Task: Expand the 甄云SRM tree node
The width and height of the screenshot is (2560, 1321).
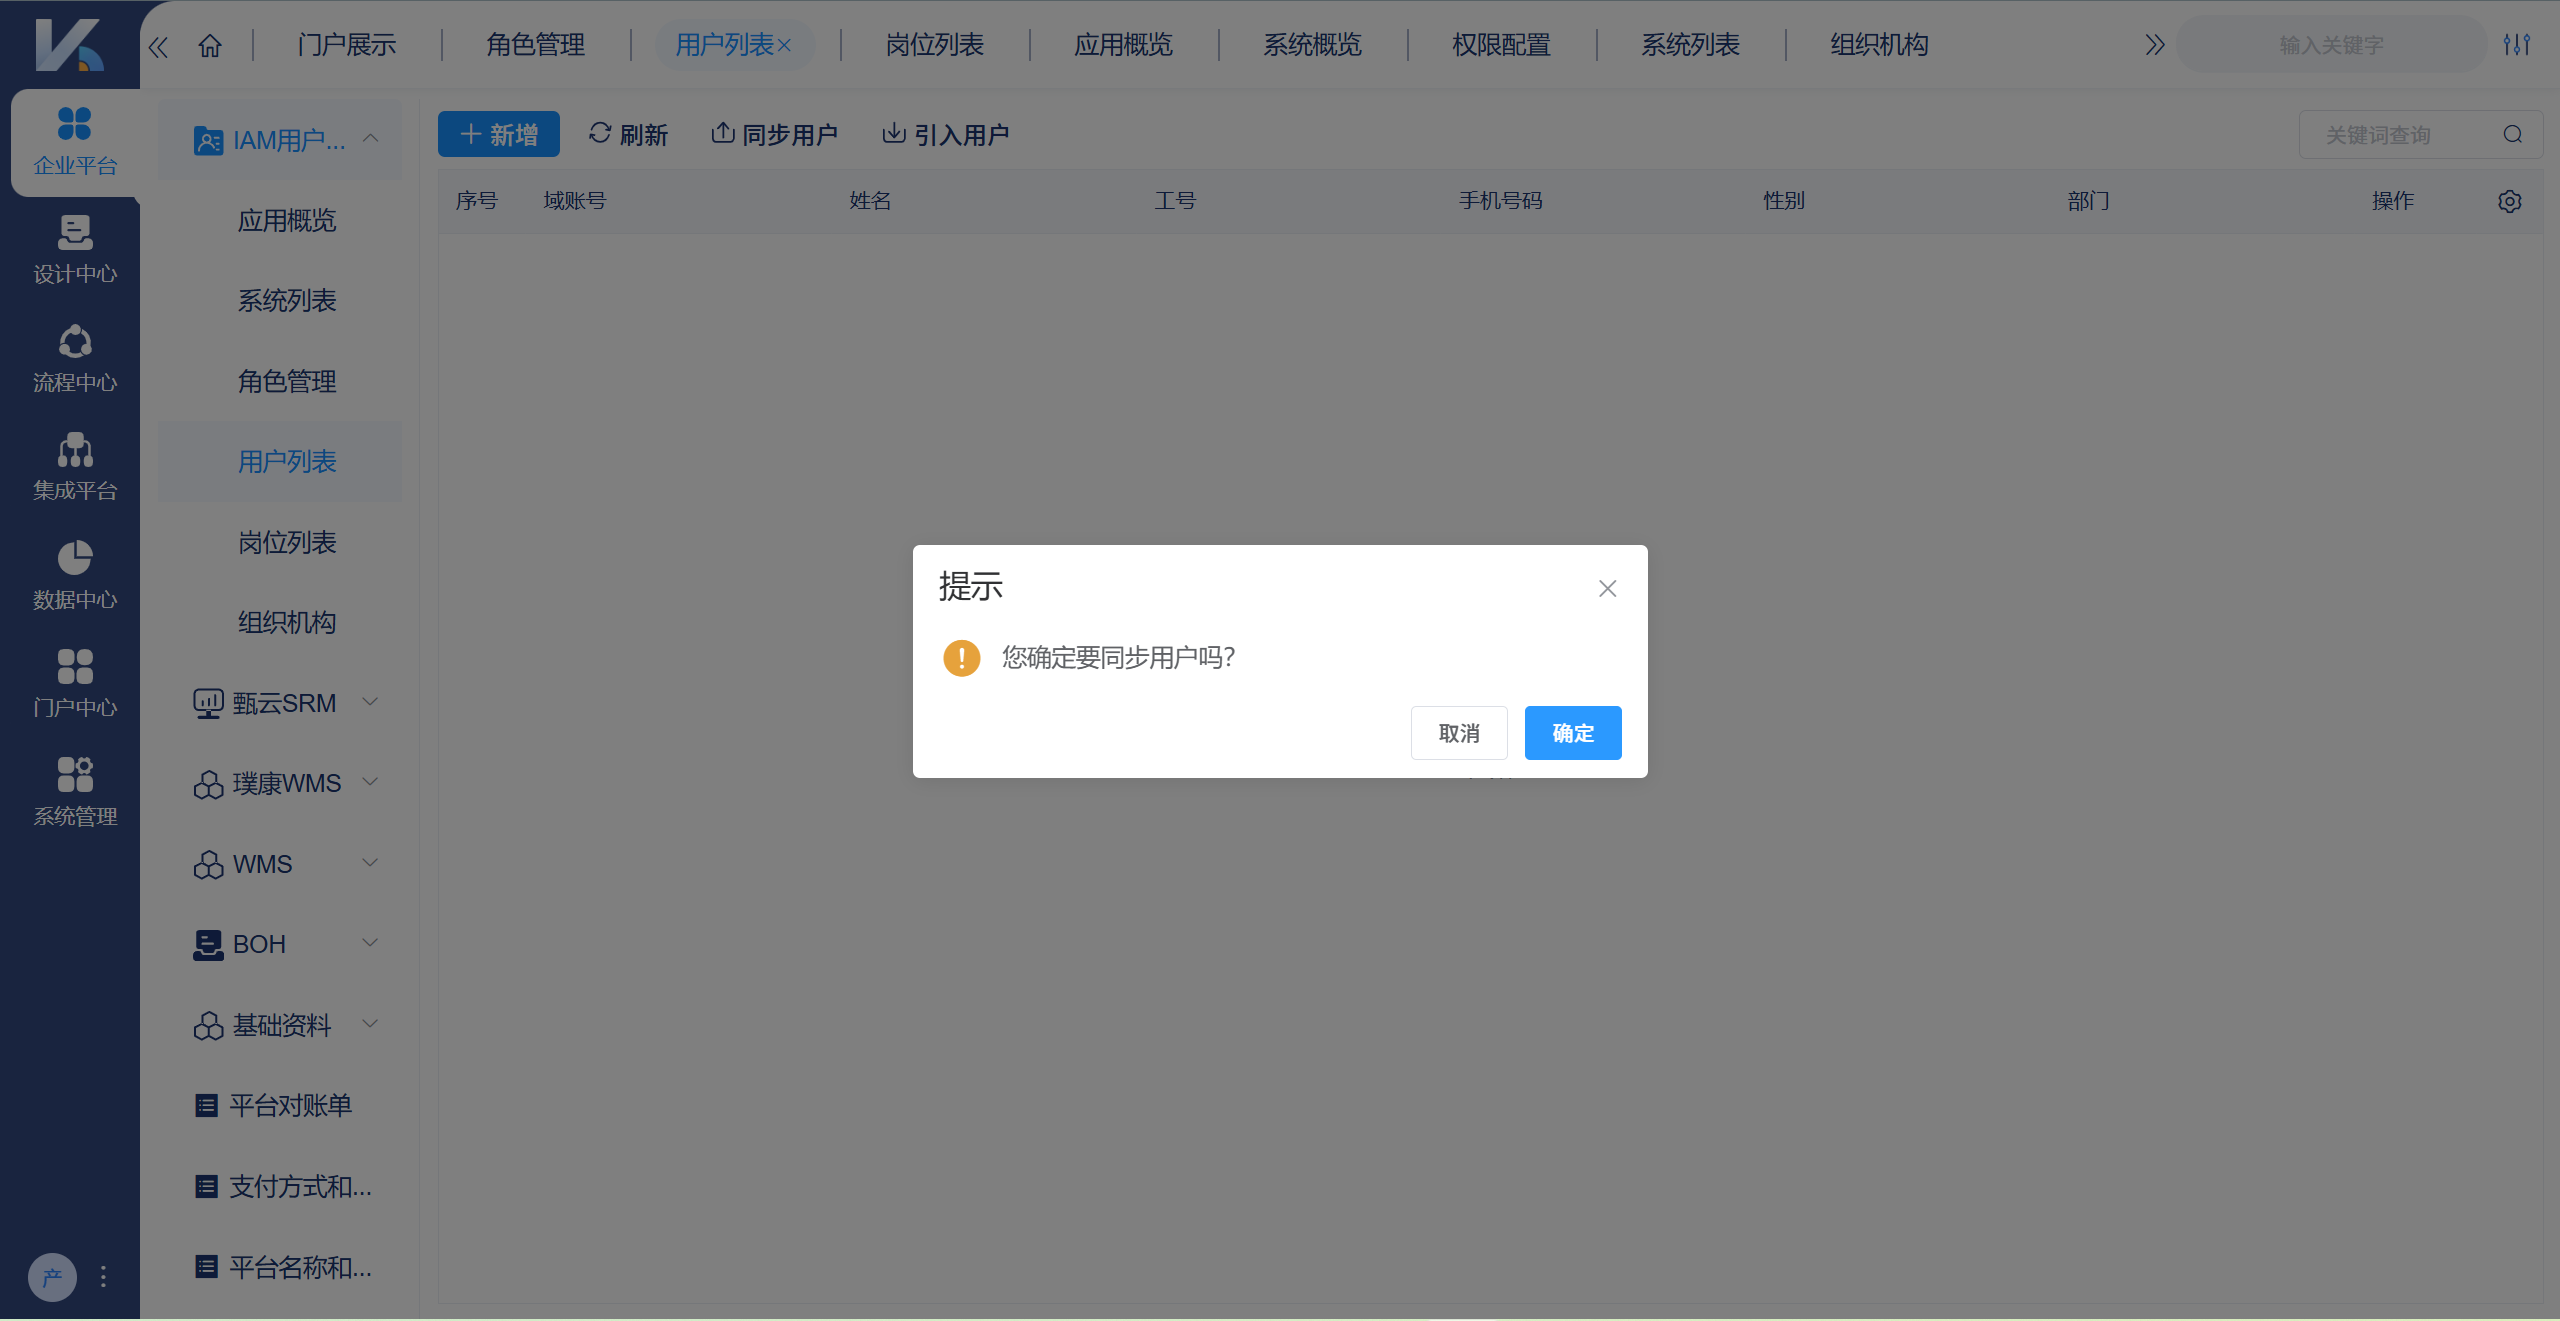Action: [x=369, y=702]
